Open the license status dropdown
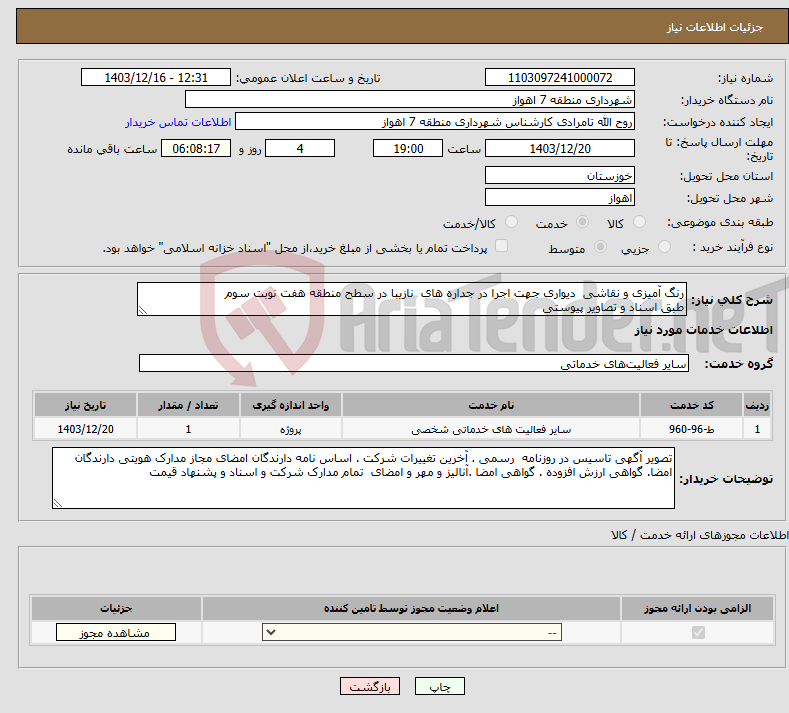 [x=412, y=632]
